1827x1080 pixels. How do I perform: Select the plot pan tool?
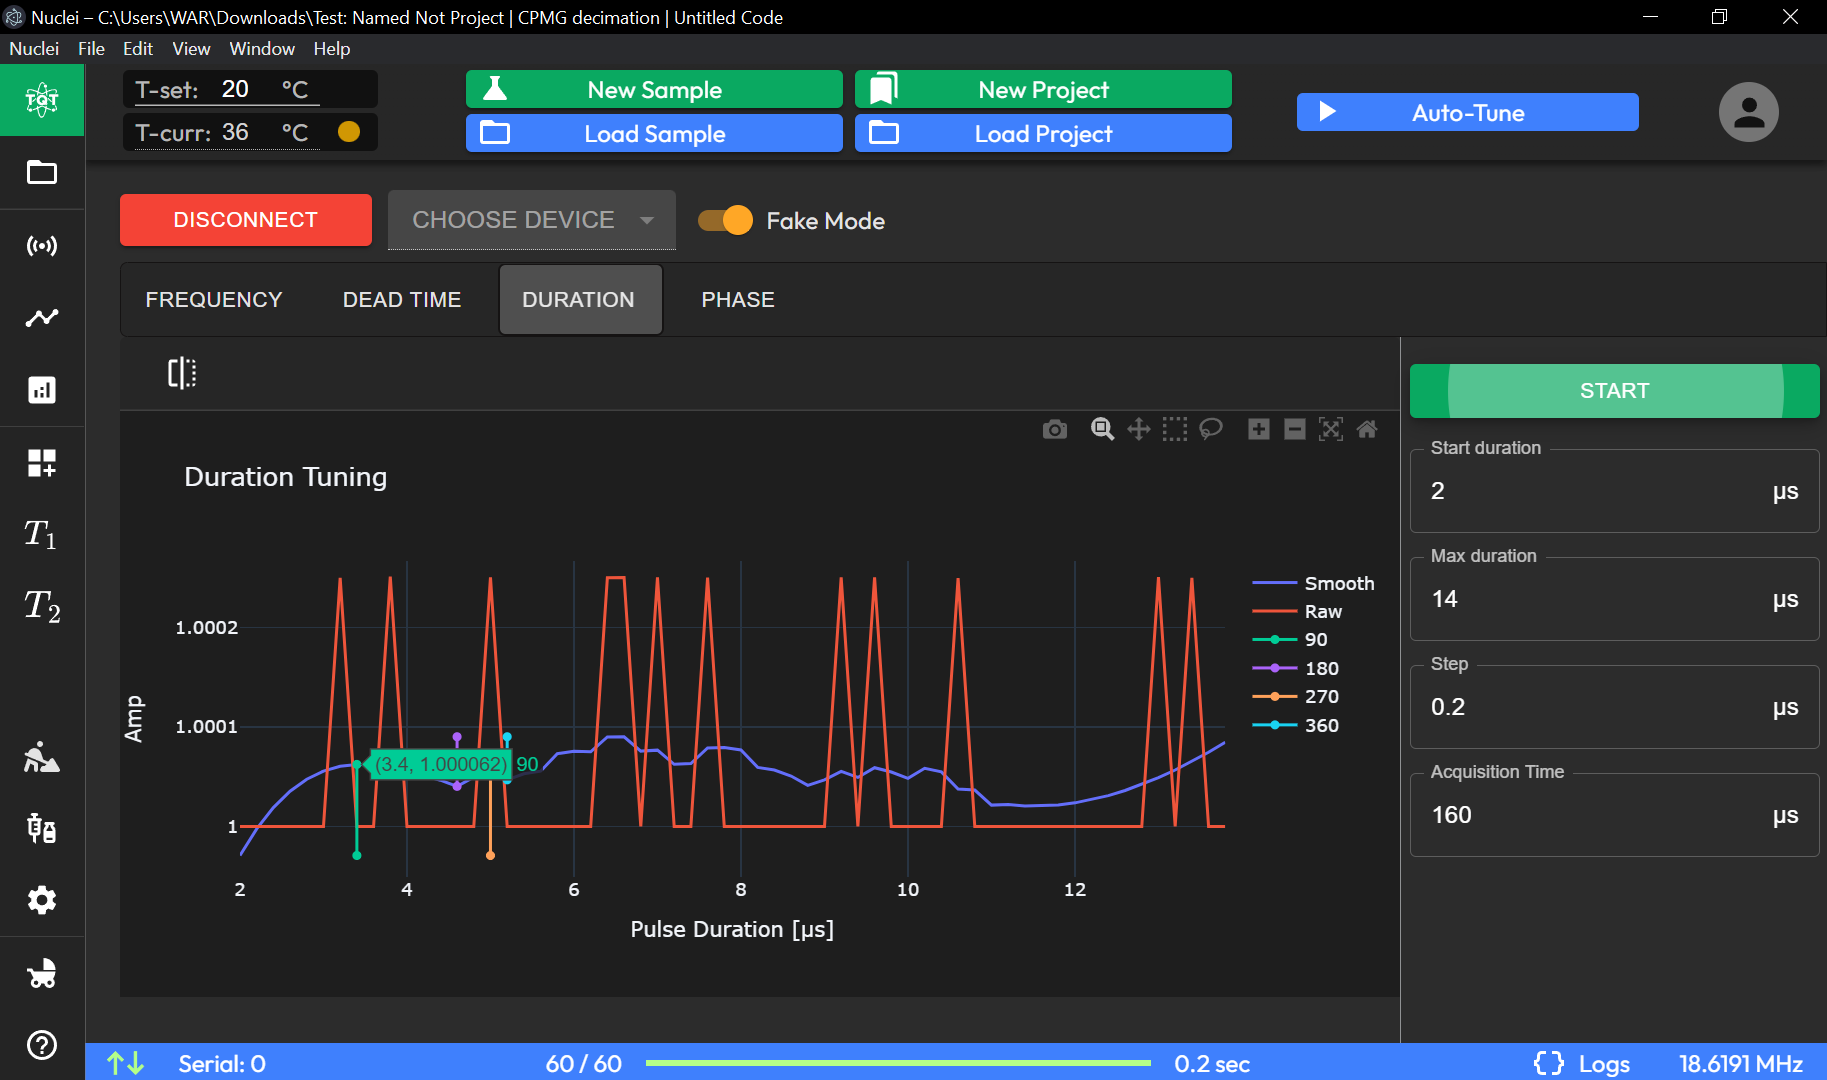click(x=1139, y=430)
